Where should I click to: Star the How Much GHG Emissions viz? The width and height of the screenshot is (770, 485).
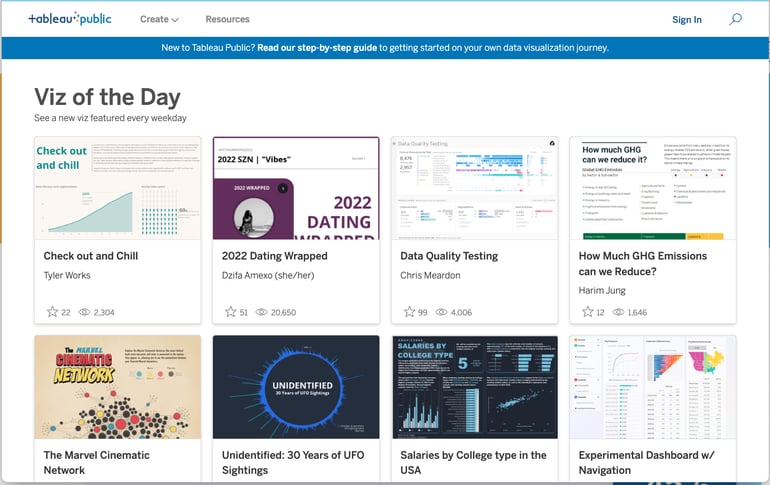(x=587, y=312)
